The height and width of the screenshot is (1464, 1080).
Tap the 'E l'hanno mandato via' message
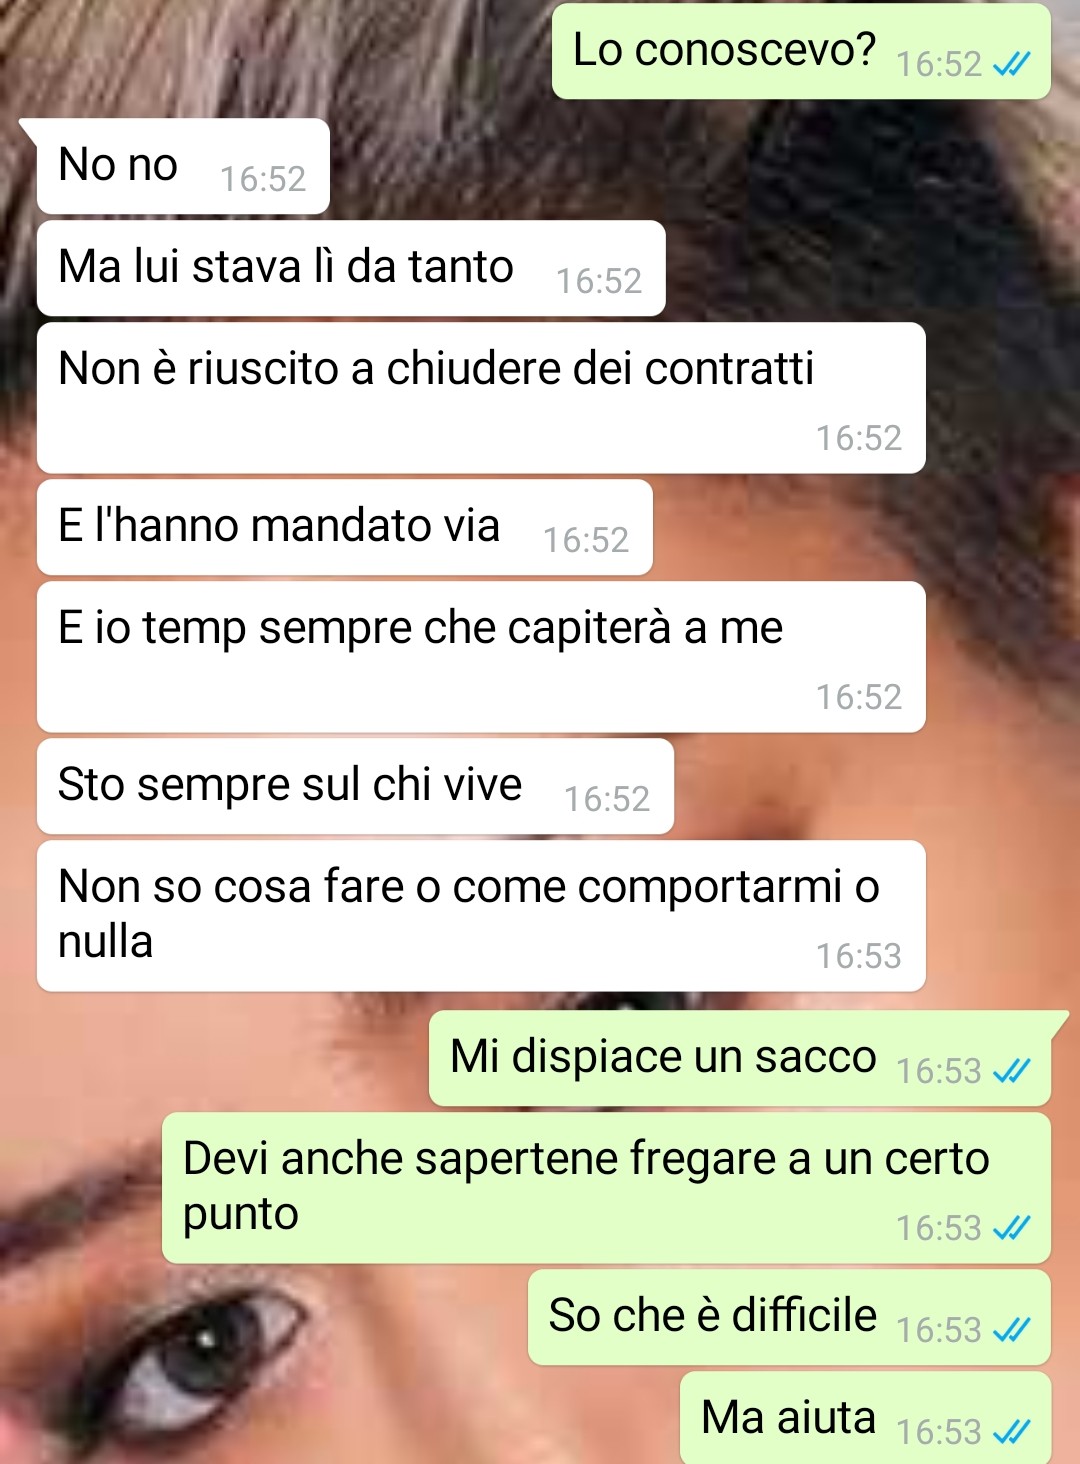345,527
